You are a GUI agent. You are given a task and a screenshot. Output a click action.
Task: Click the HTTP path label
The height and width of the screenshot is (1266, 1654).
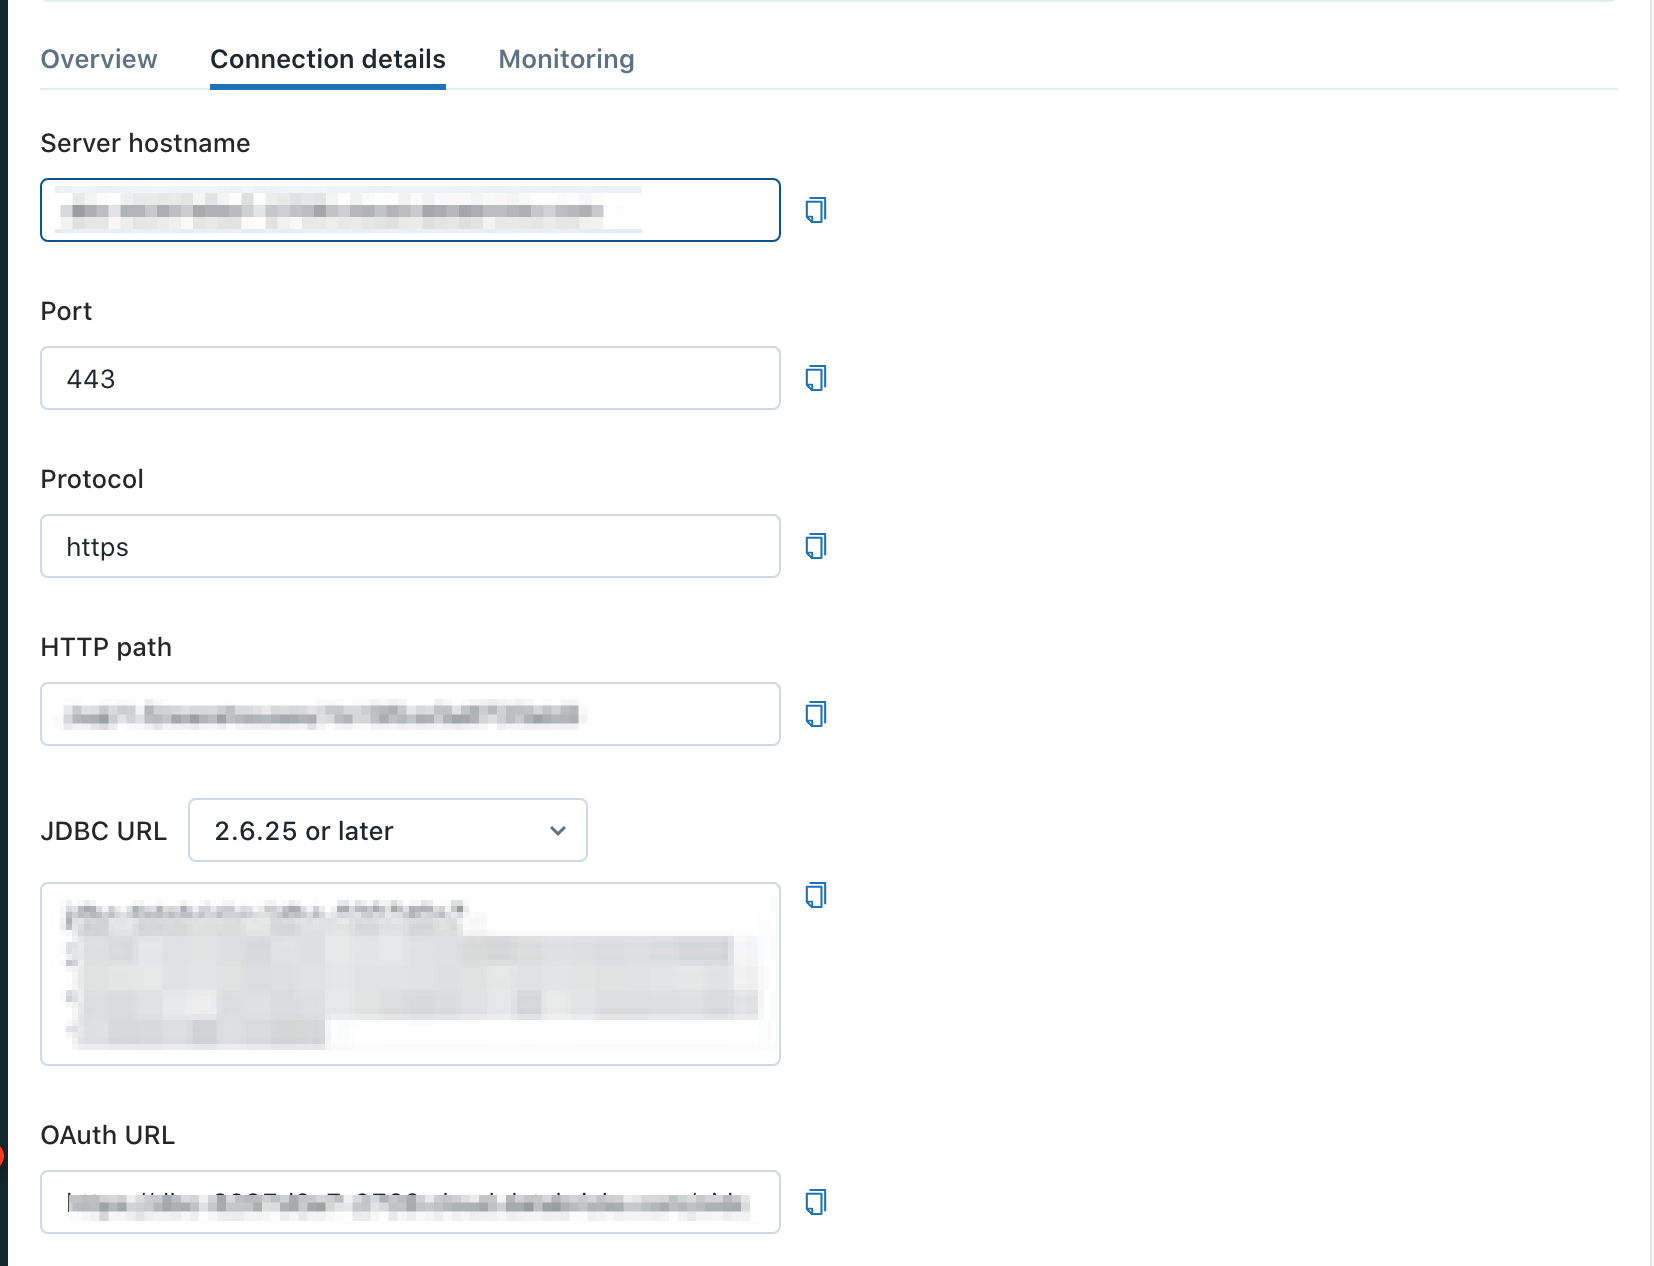[106, 647]
